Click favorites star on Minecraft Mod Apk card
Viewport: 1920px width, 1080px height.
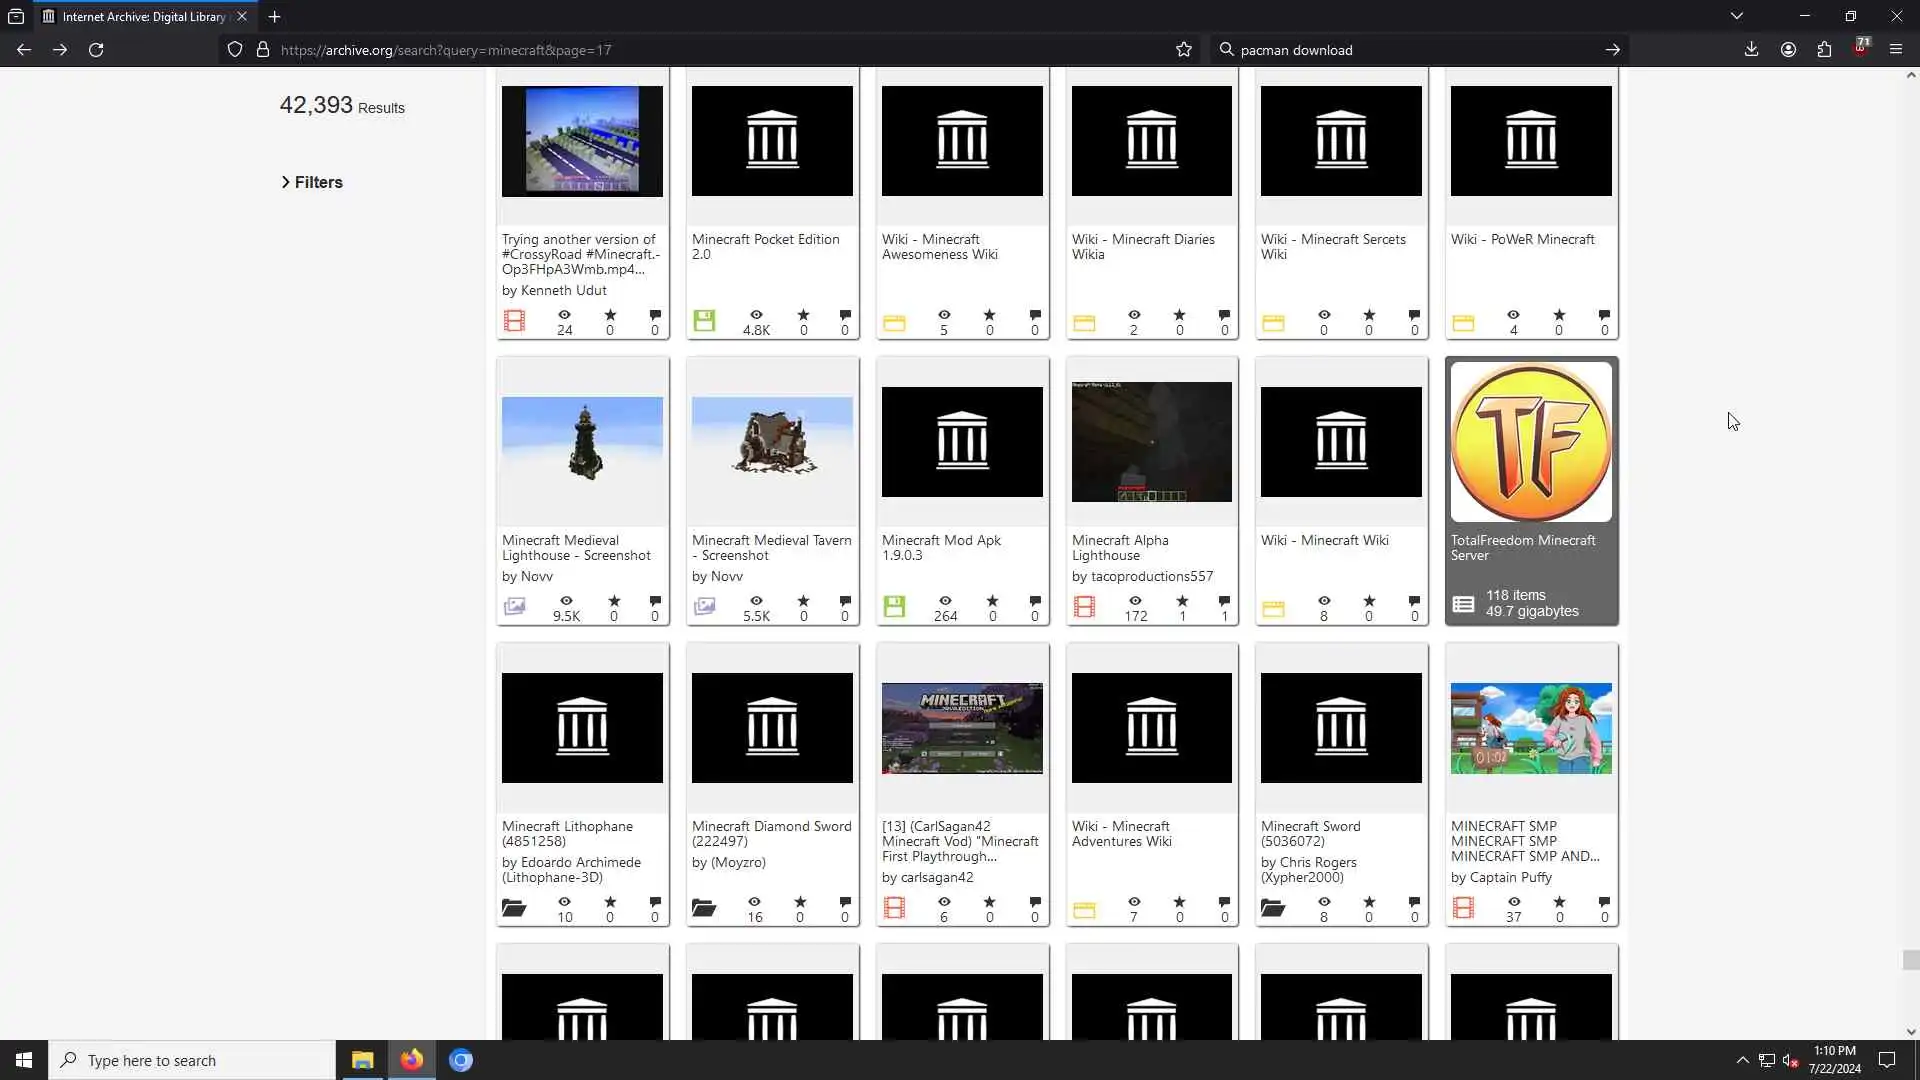point(992,601)
